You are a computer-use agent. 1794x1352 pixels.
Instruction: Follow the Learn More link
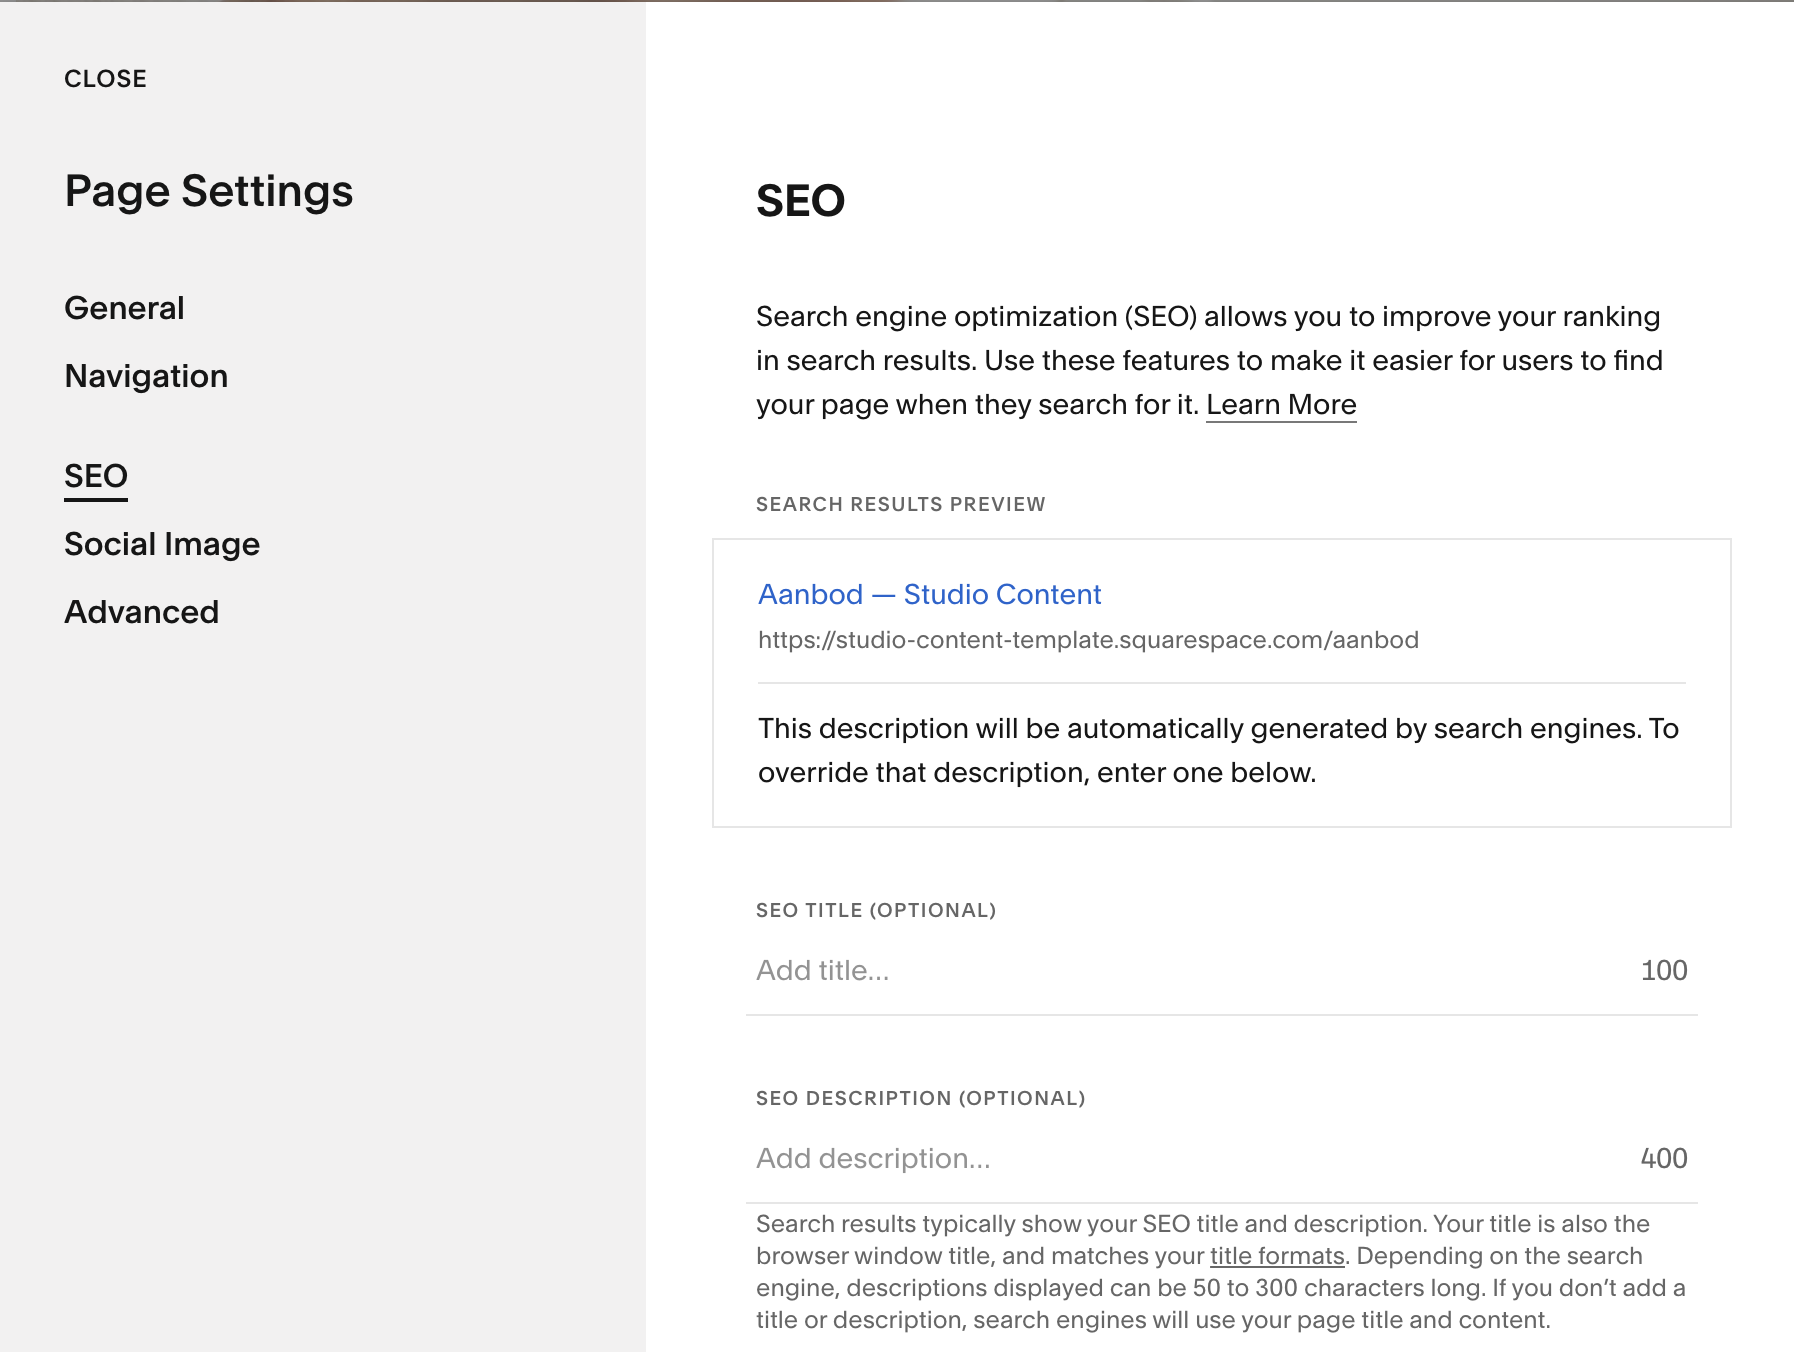click(1280, 405)
